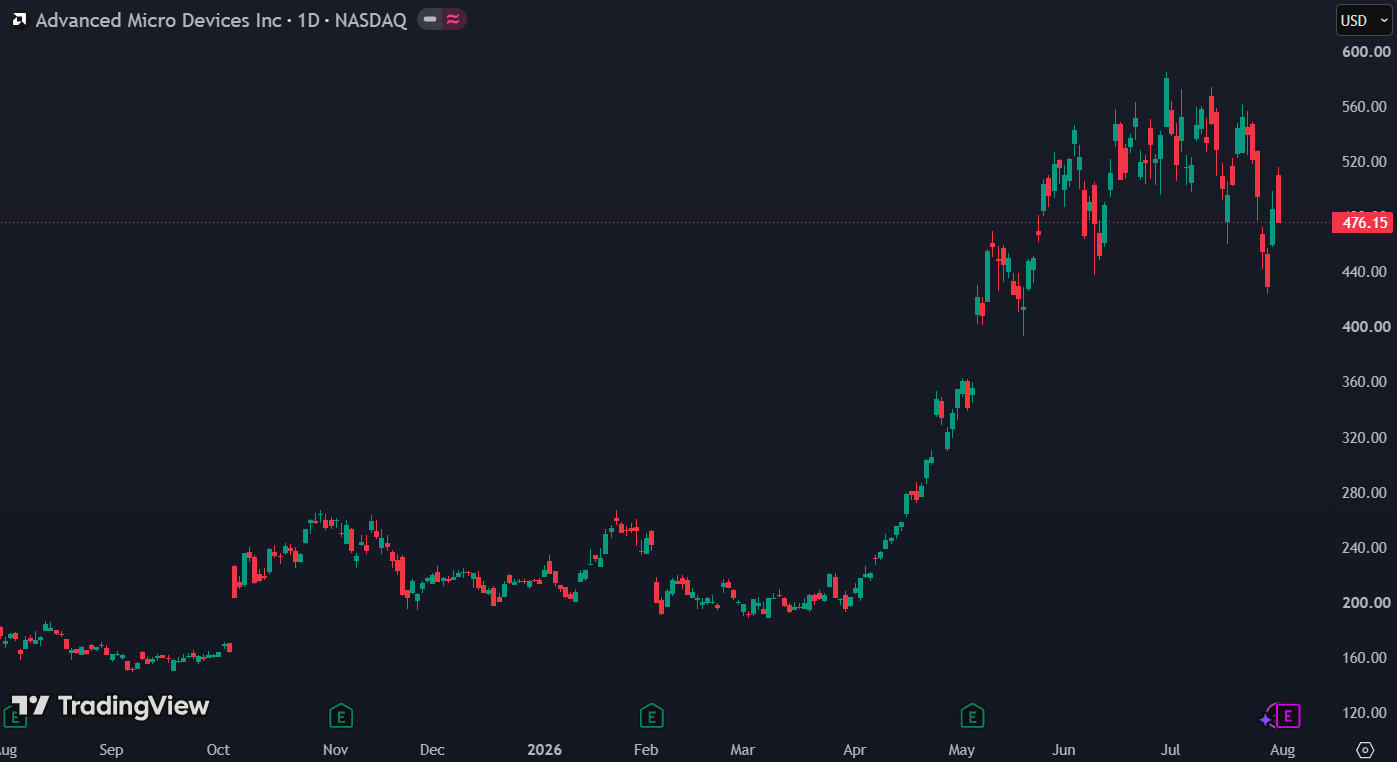Click the Feb label on time axis
Image resolution: width=1397 pixels, height=762 pixels.
click(x=646, y=750)
